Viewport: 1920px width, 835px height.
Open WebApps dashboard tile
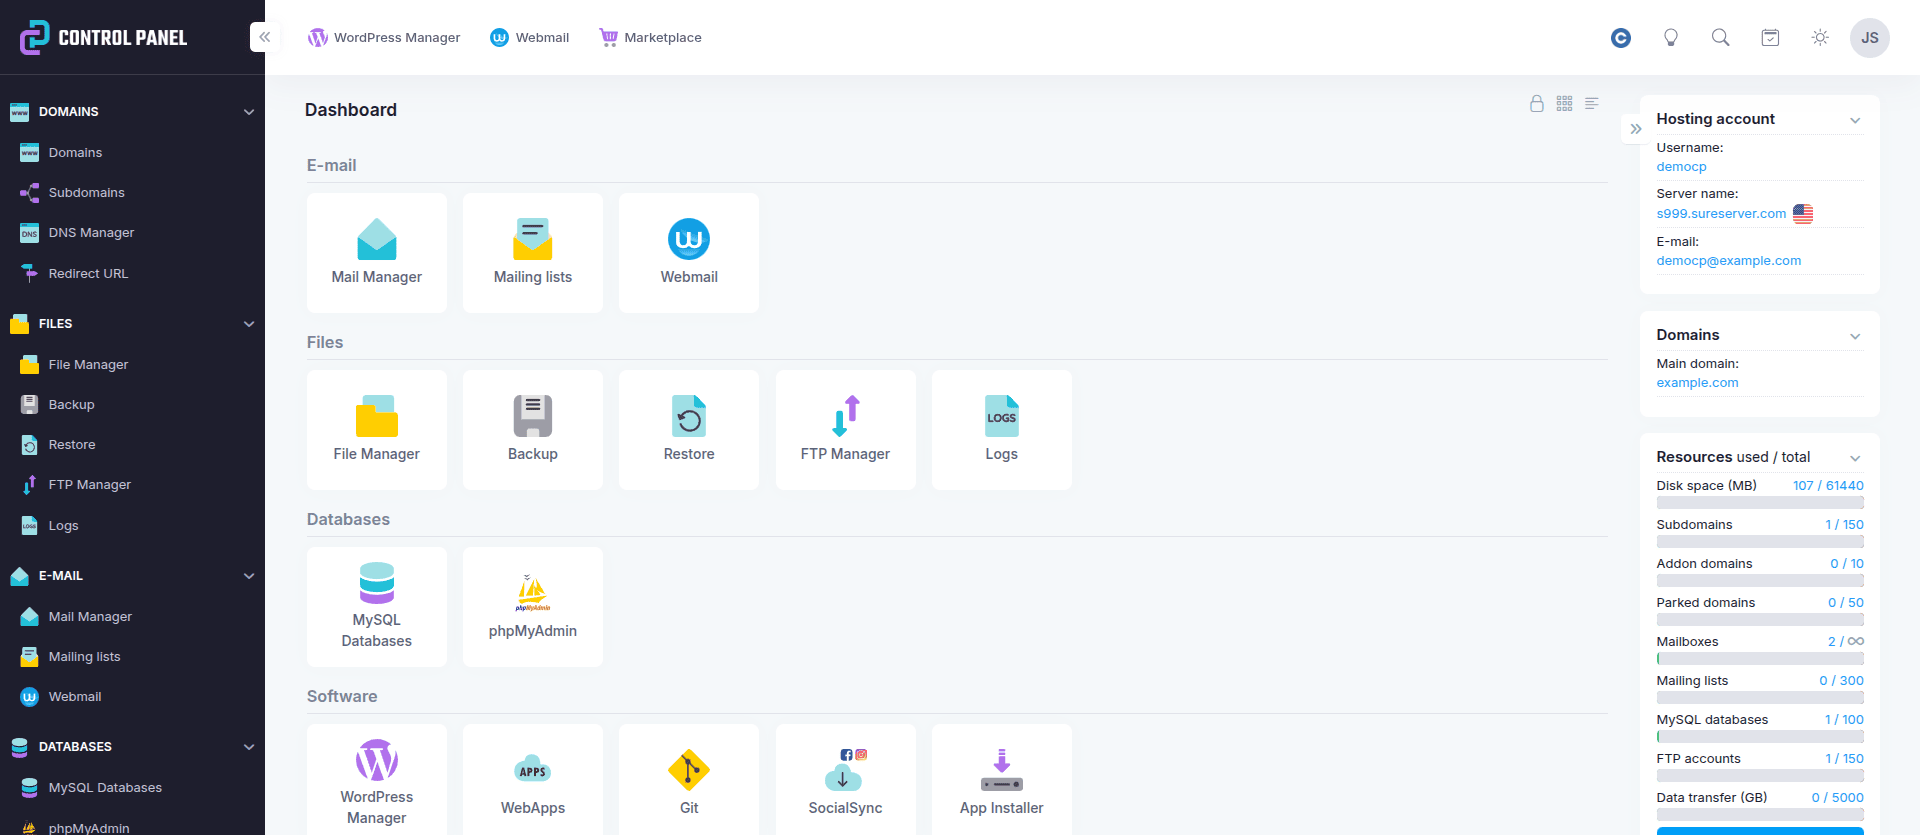[x=532, y=780]
